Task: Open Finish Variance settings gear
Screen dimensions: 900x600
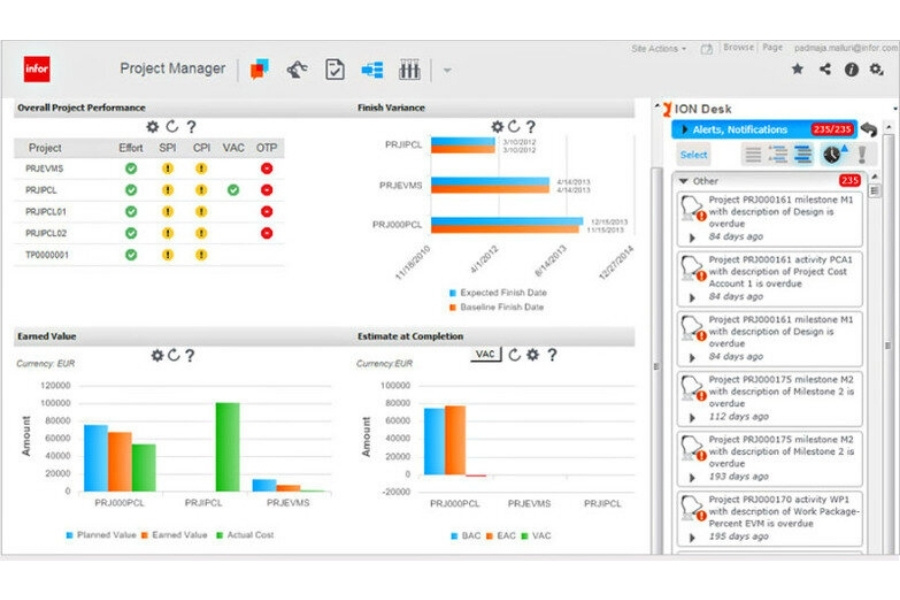Action: (497, 126)
